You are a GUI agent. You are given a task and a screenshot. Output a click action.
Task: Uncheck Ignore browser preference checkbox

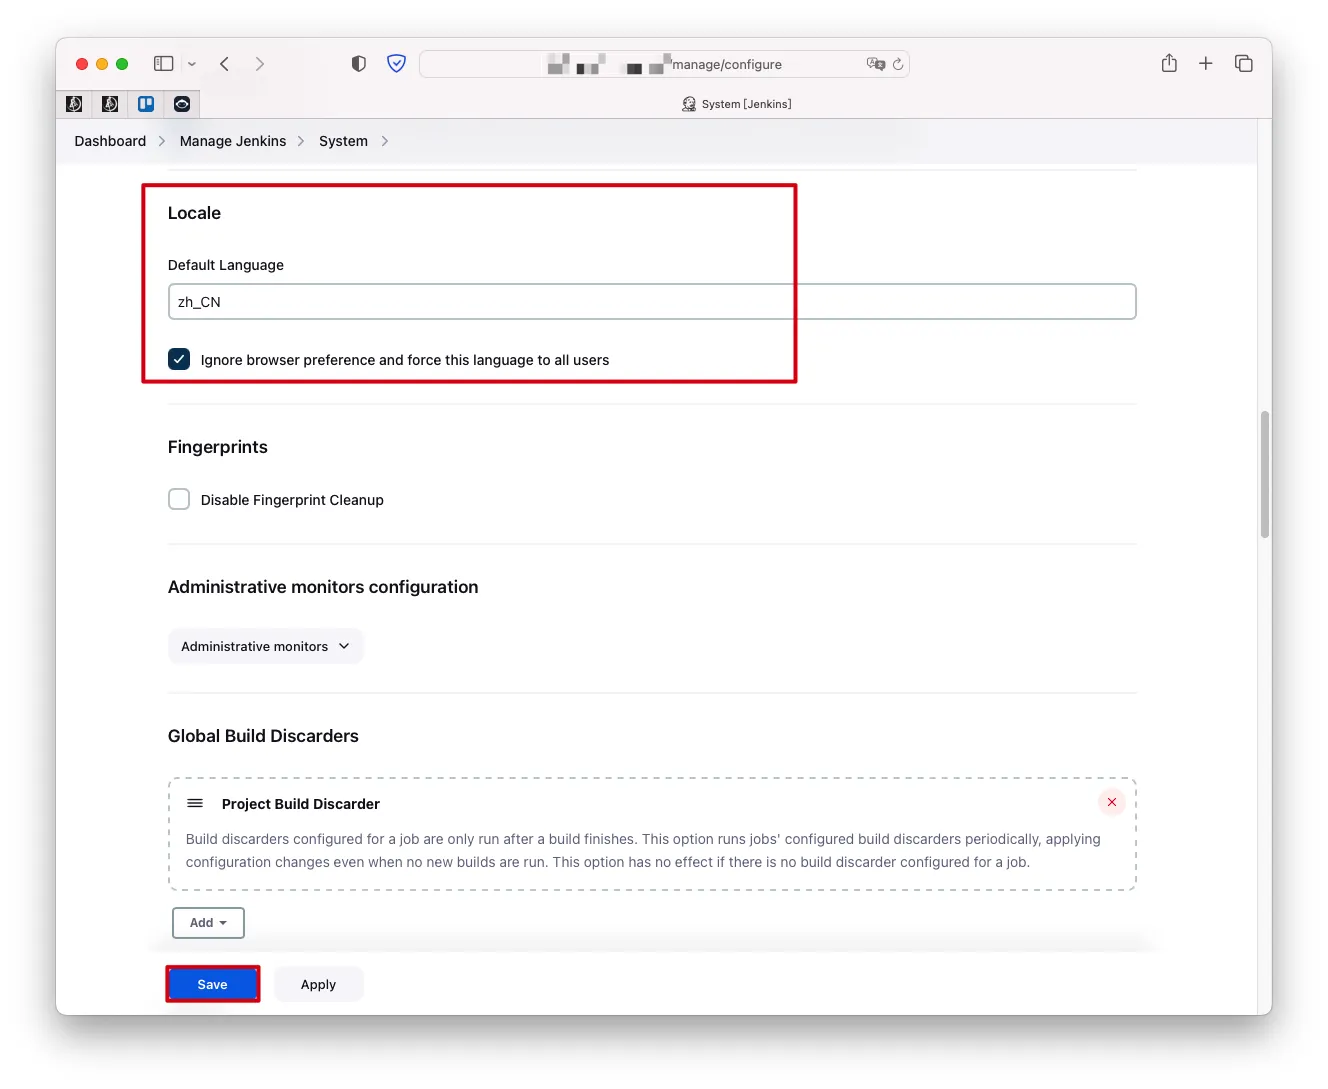179,360
